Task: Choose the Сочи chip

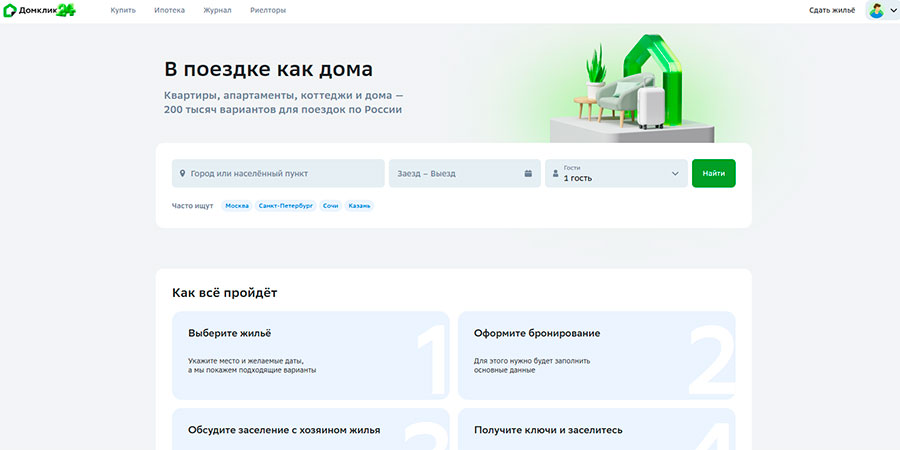Action: [x=331, y=205]
